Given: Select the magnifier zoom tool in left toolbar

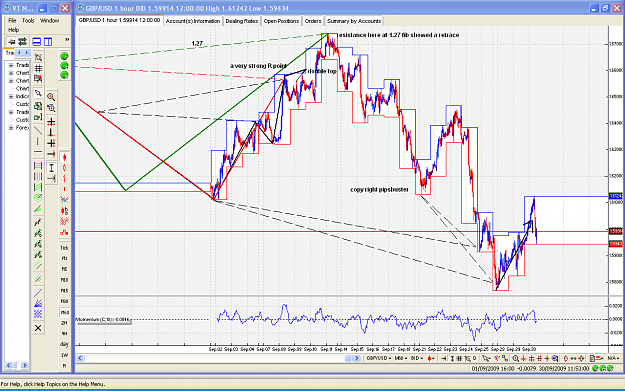Looking at the screenshot, I should tap(51, 96).
